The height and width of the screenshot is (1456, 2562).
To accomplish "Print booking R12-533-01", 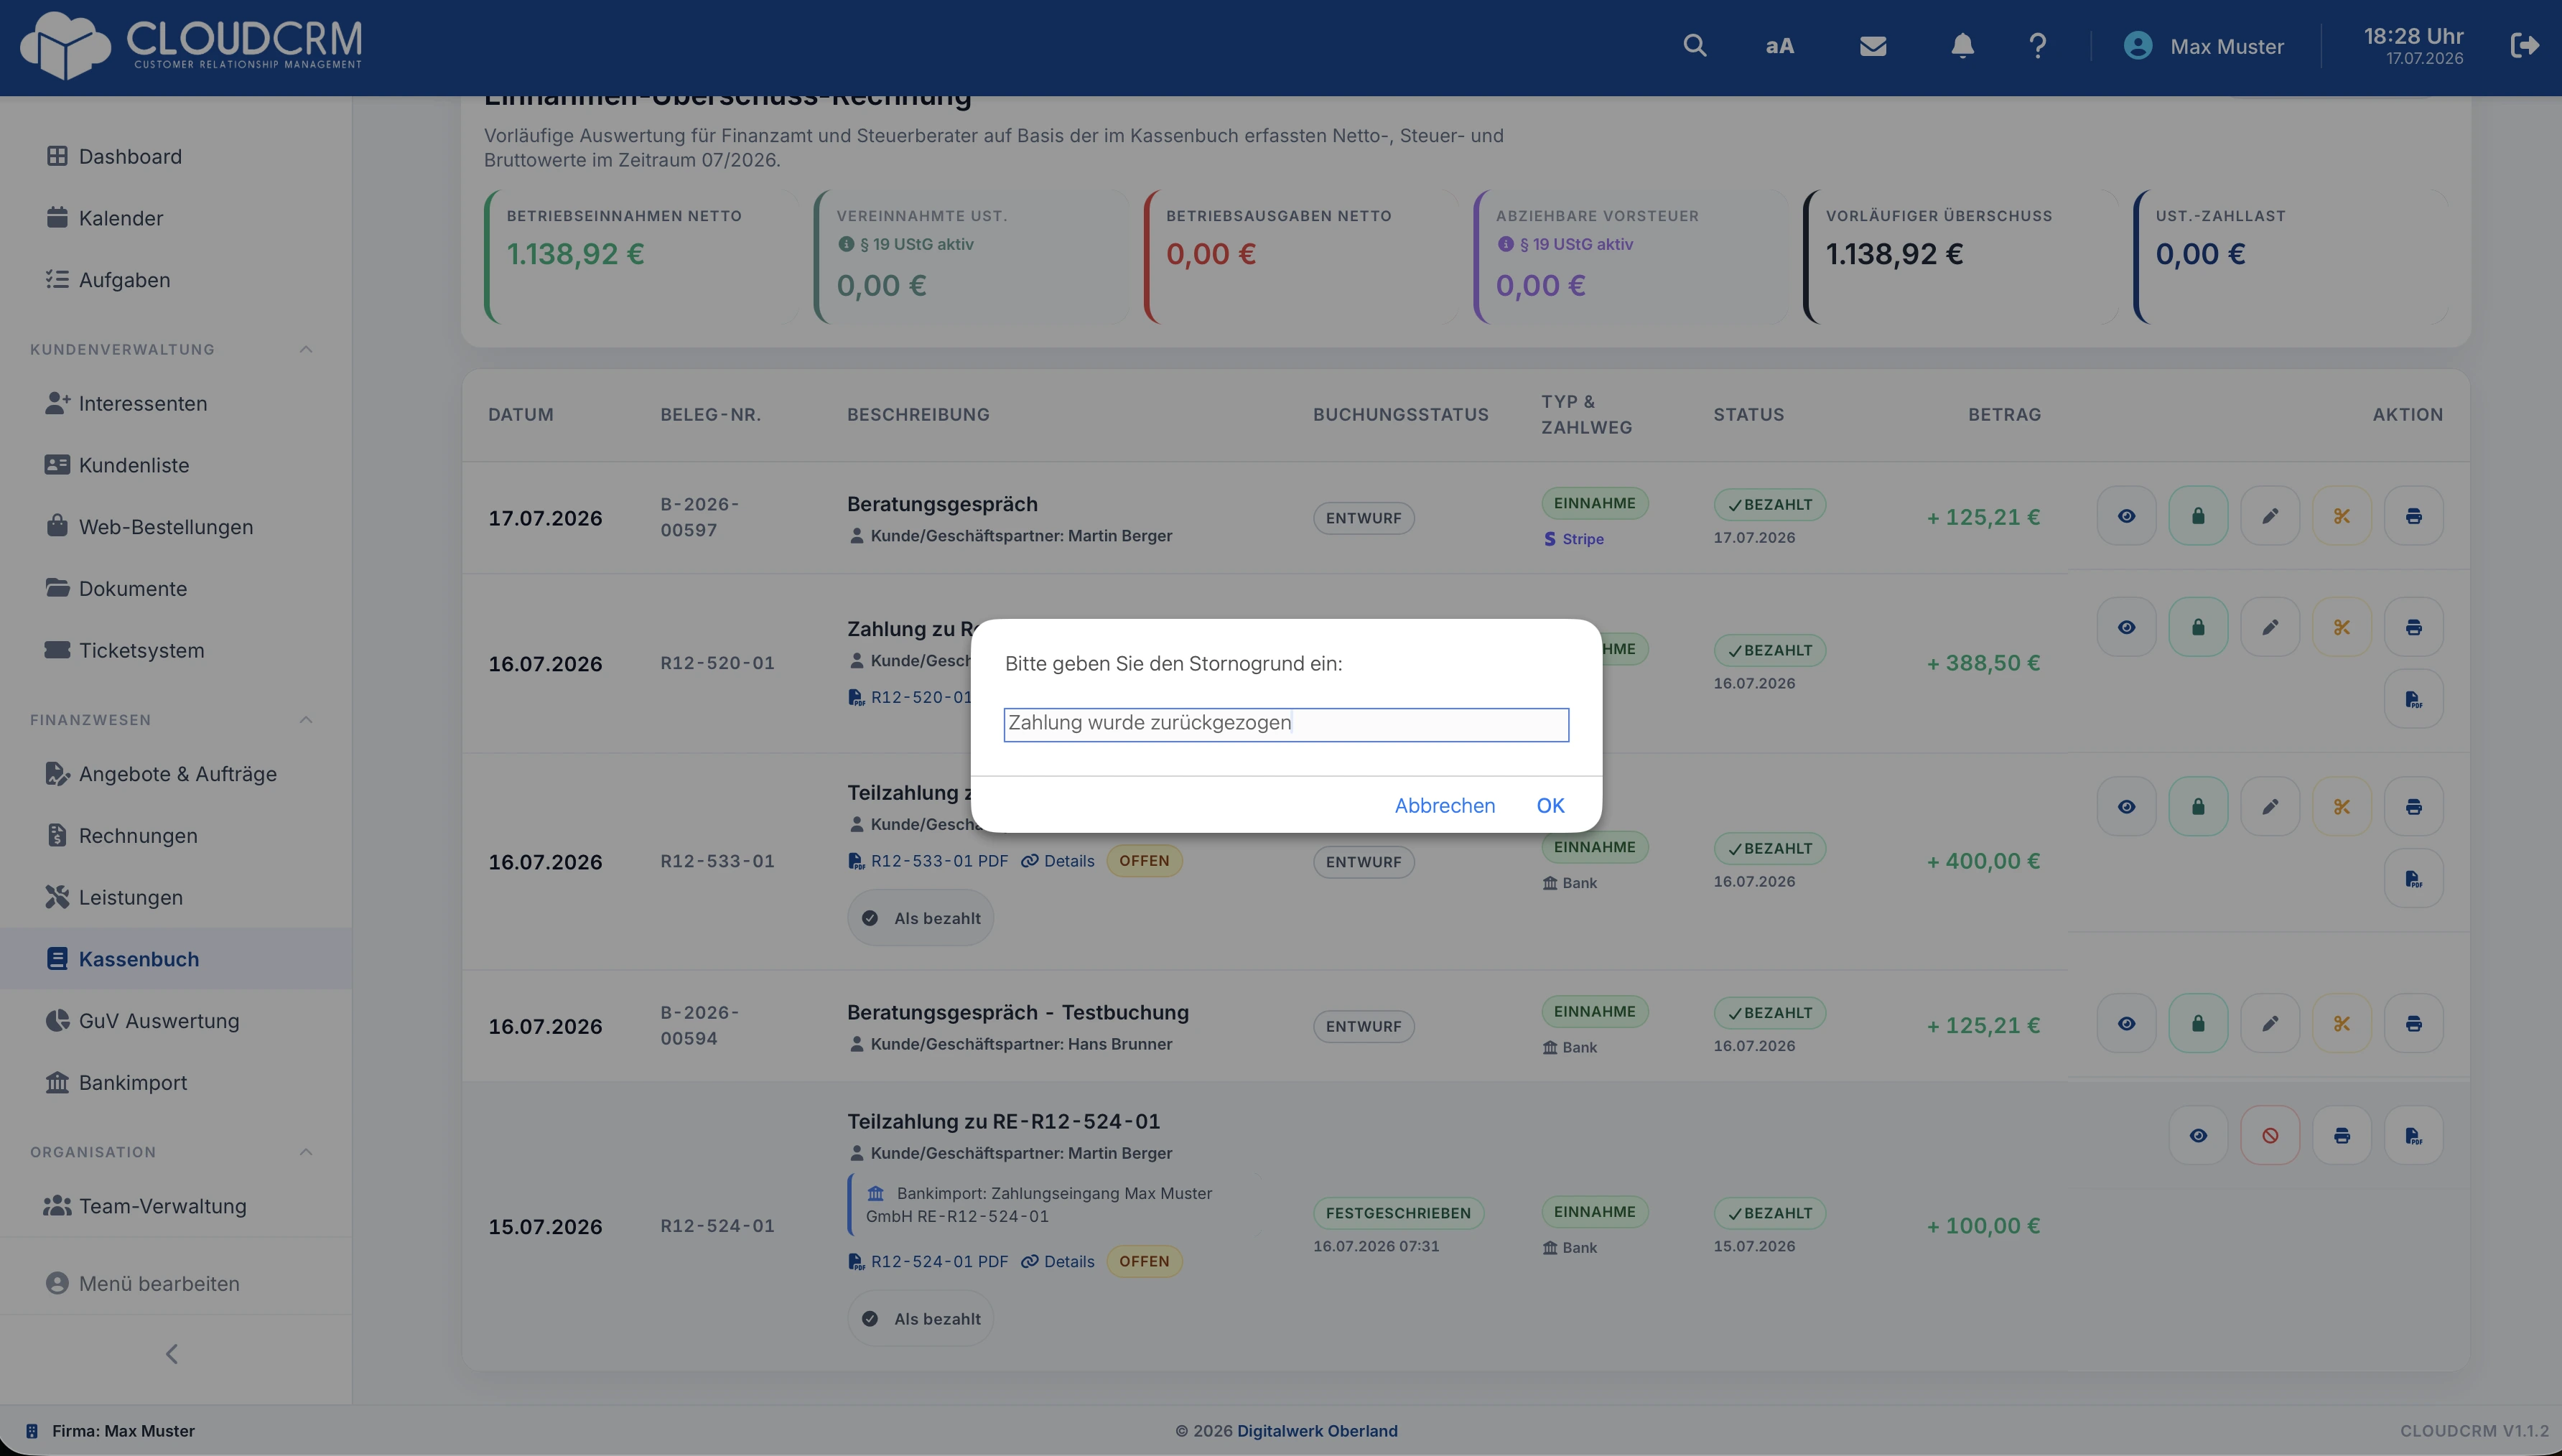I will click(x=2414, y=806).
